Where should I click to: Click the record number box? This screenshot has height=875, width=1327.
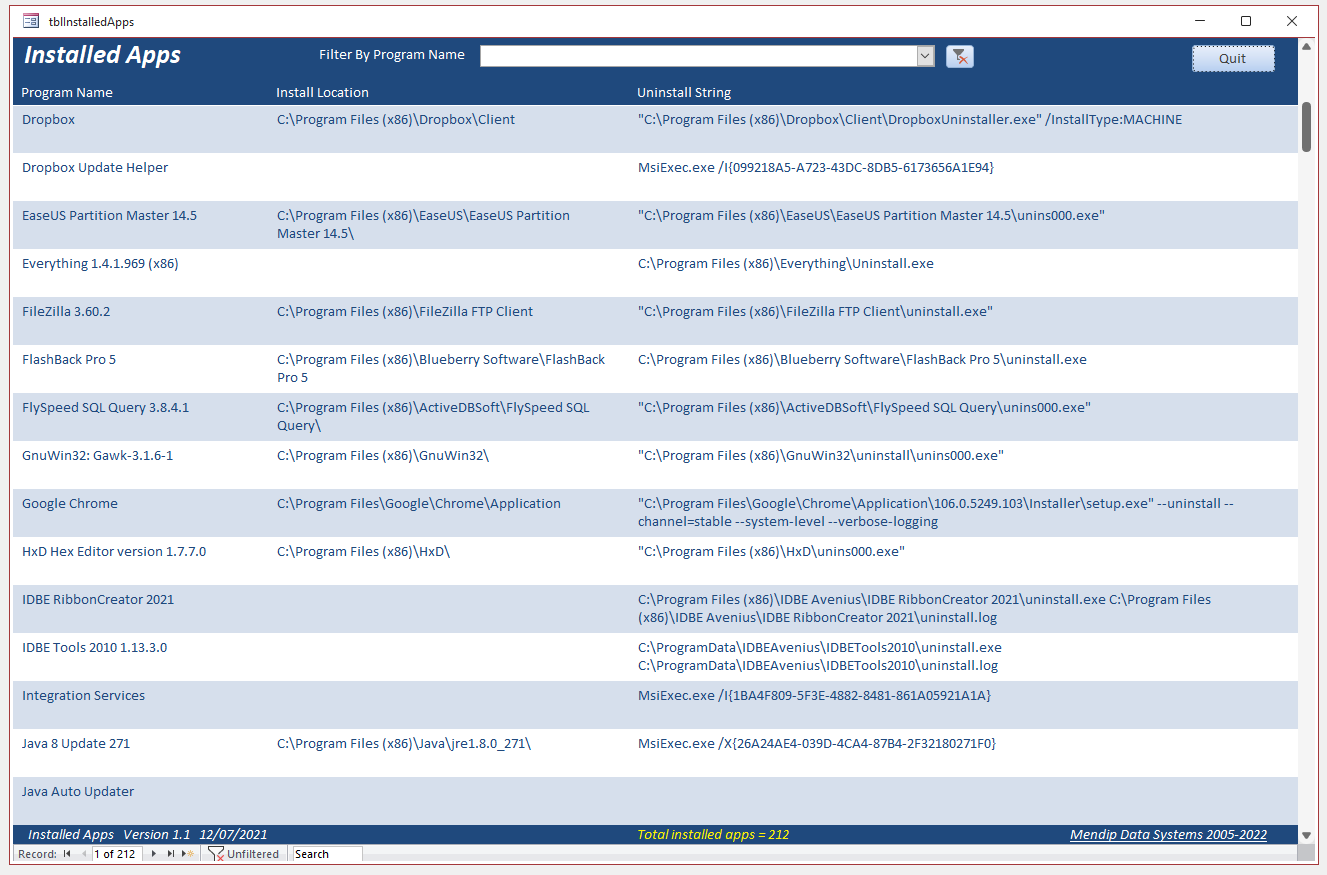[x=117, y=854]
